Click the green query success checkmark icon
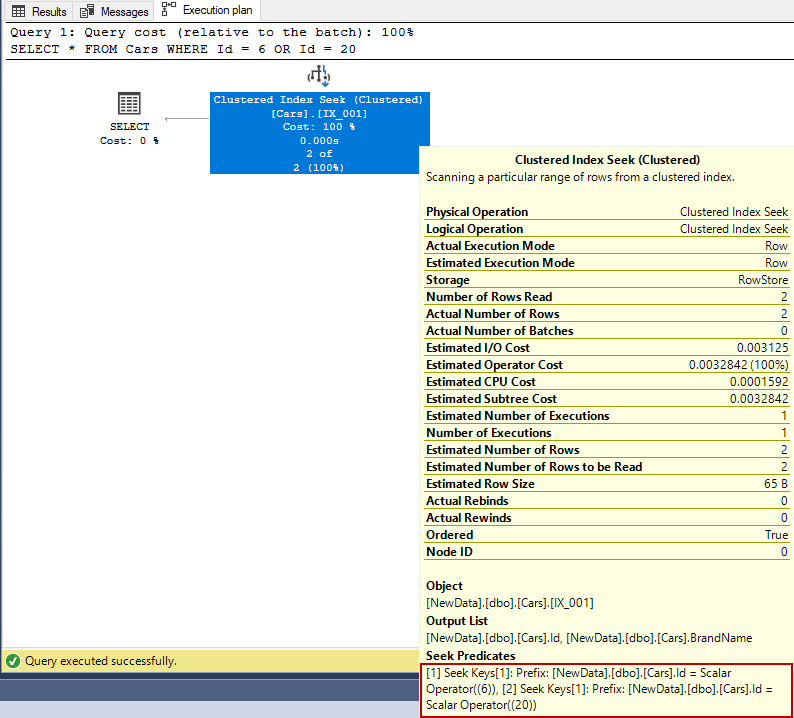794x718 pixels. (13, 661)
